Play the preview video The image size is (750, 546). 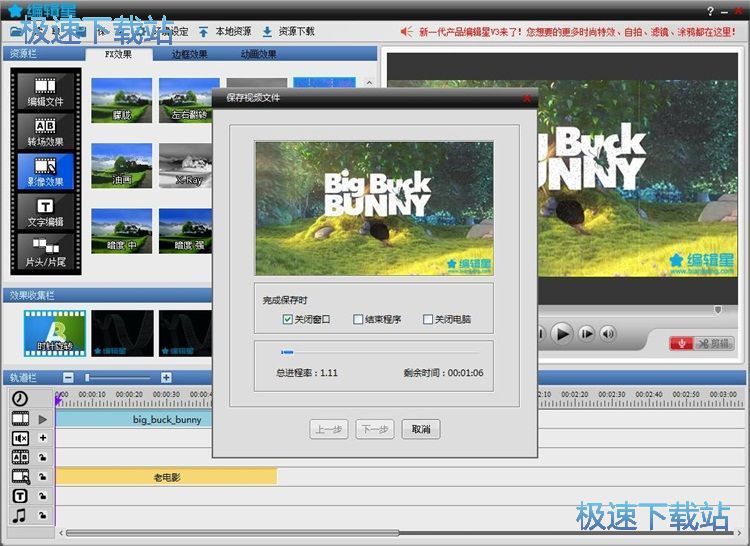click(562, 333)
